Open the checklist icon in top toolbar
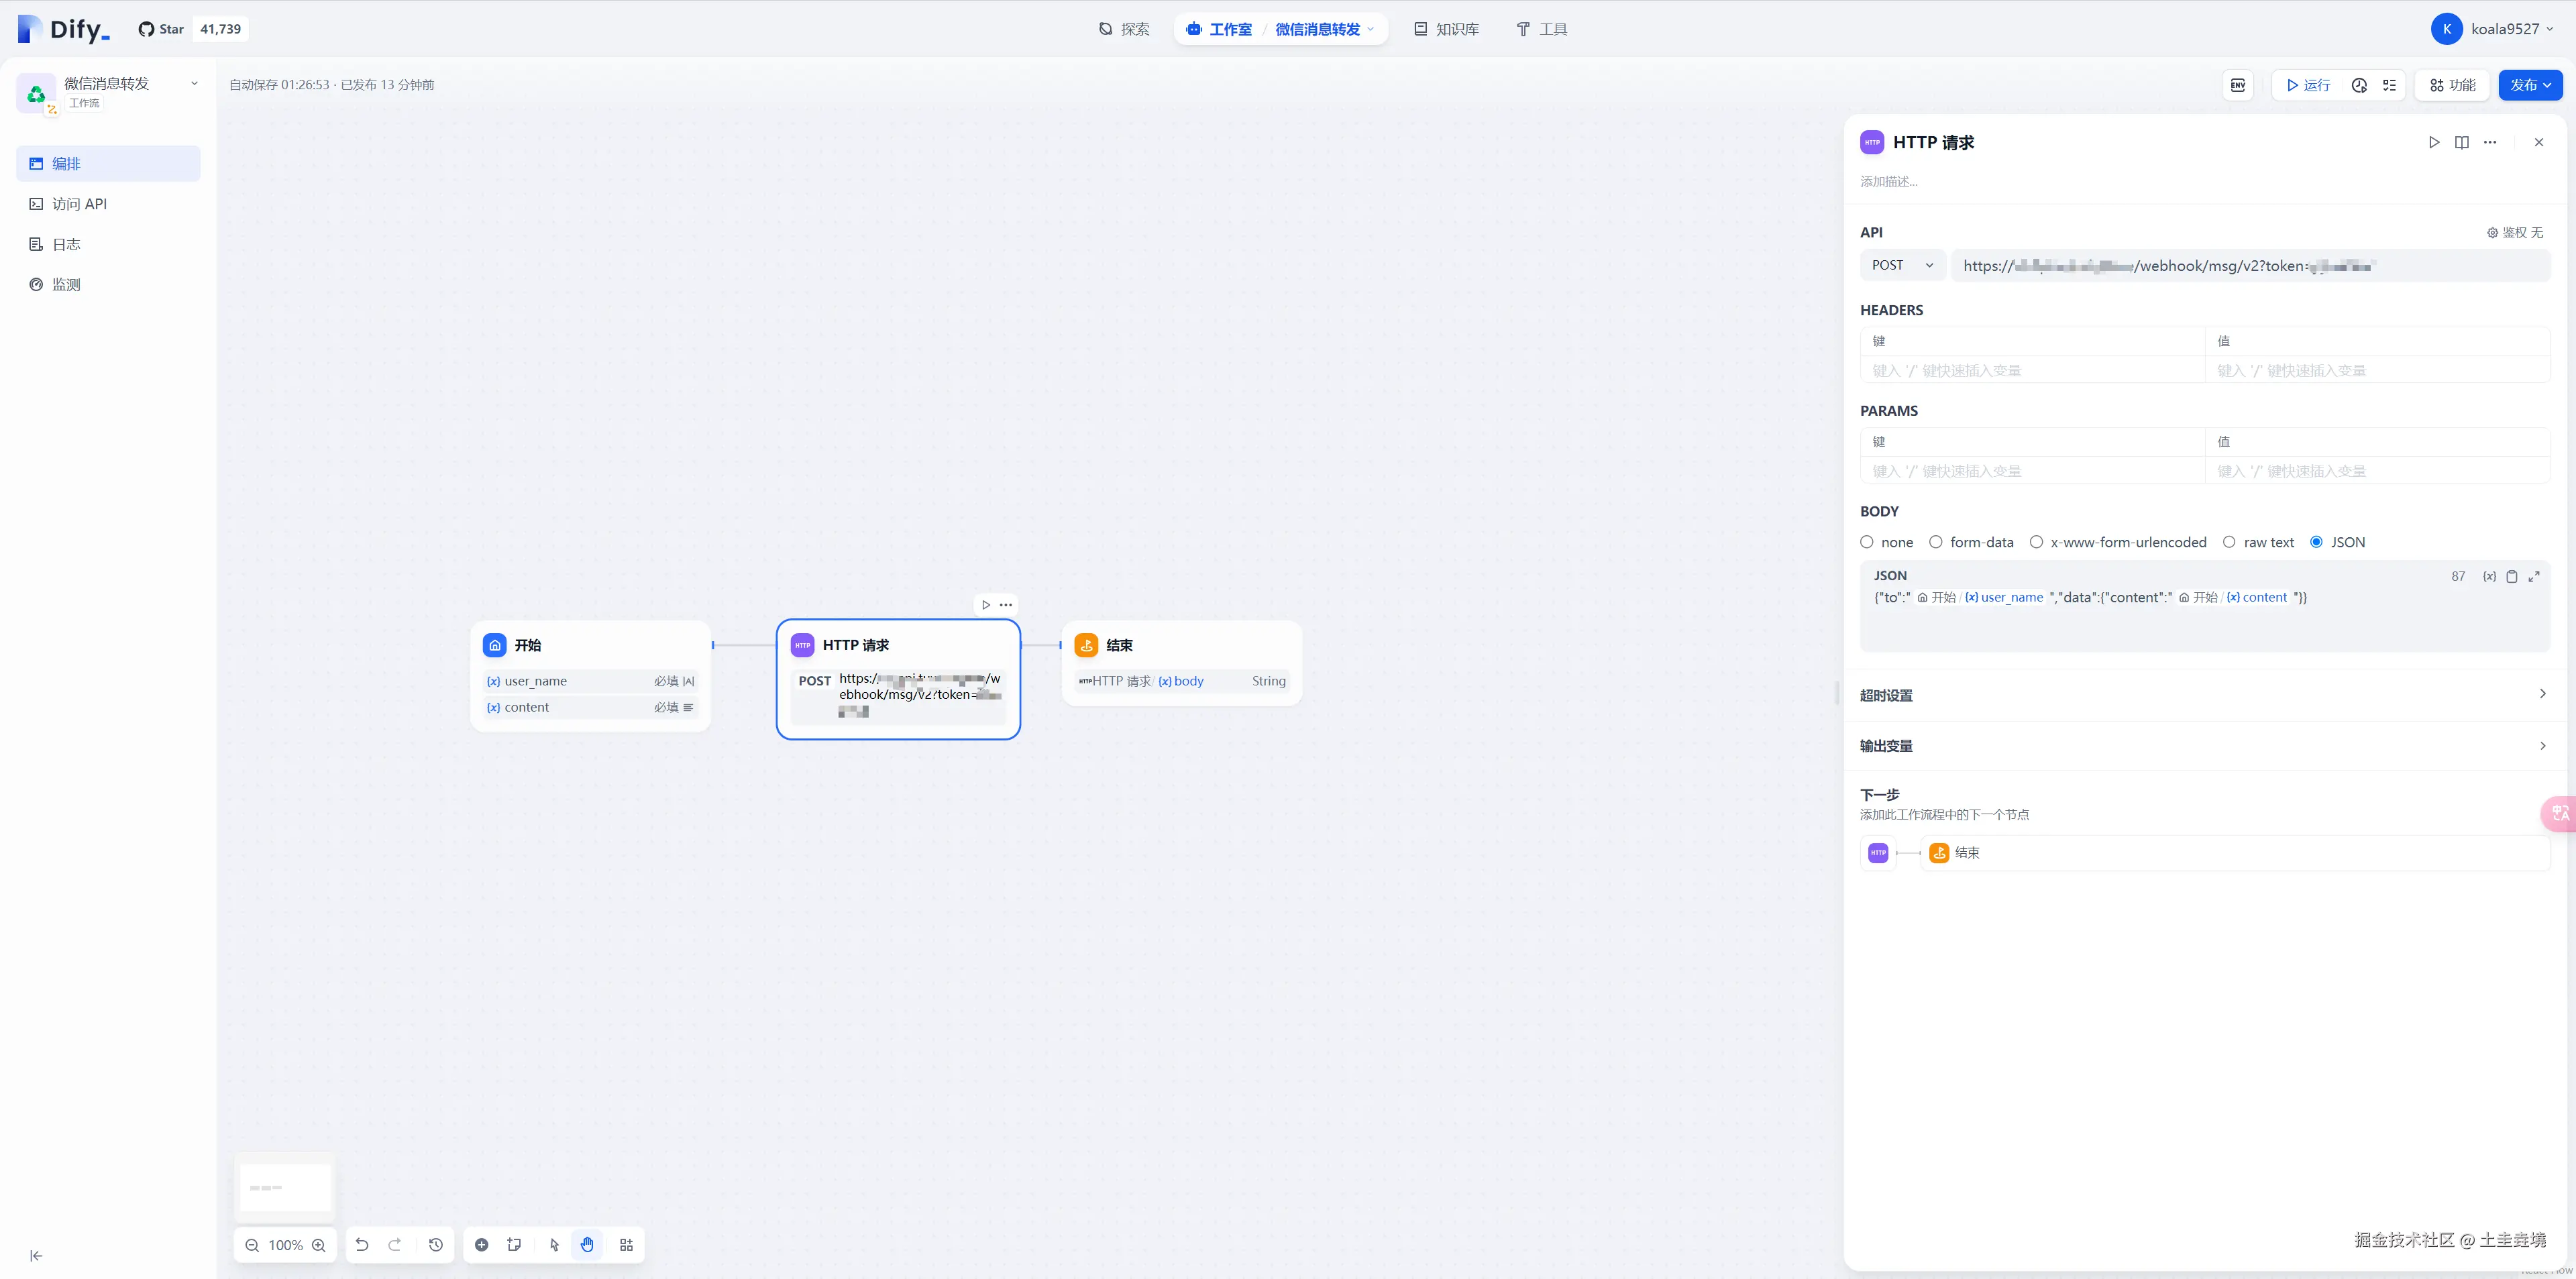This screenshot has height=1279, width=2576. tap(2389, 85)
